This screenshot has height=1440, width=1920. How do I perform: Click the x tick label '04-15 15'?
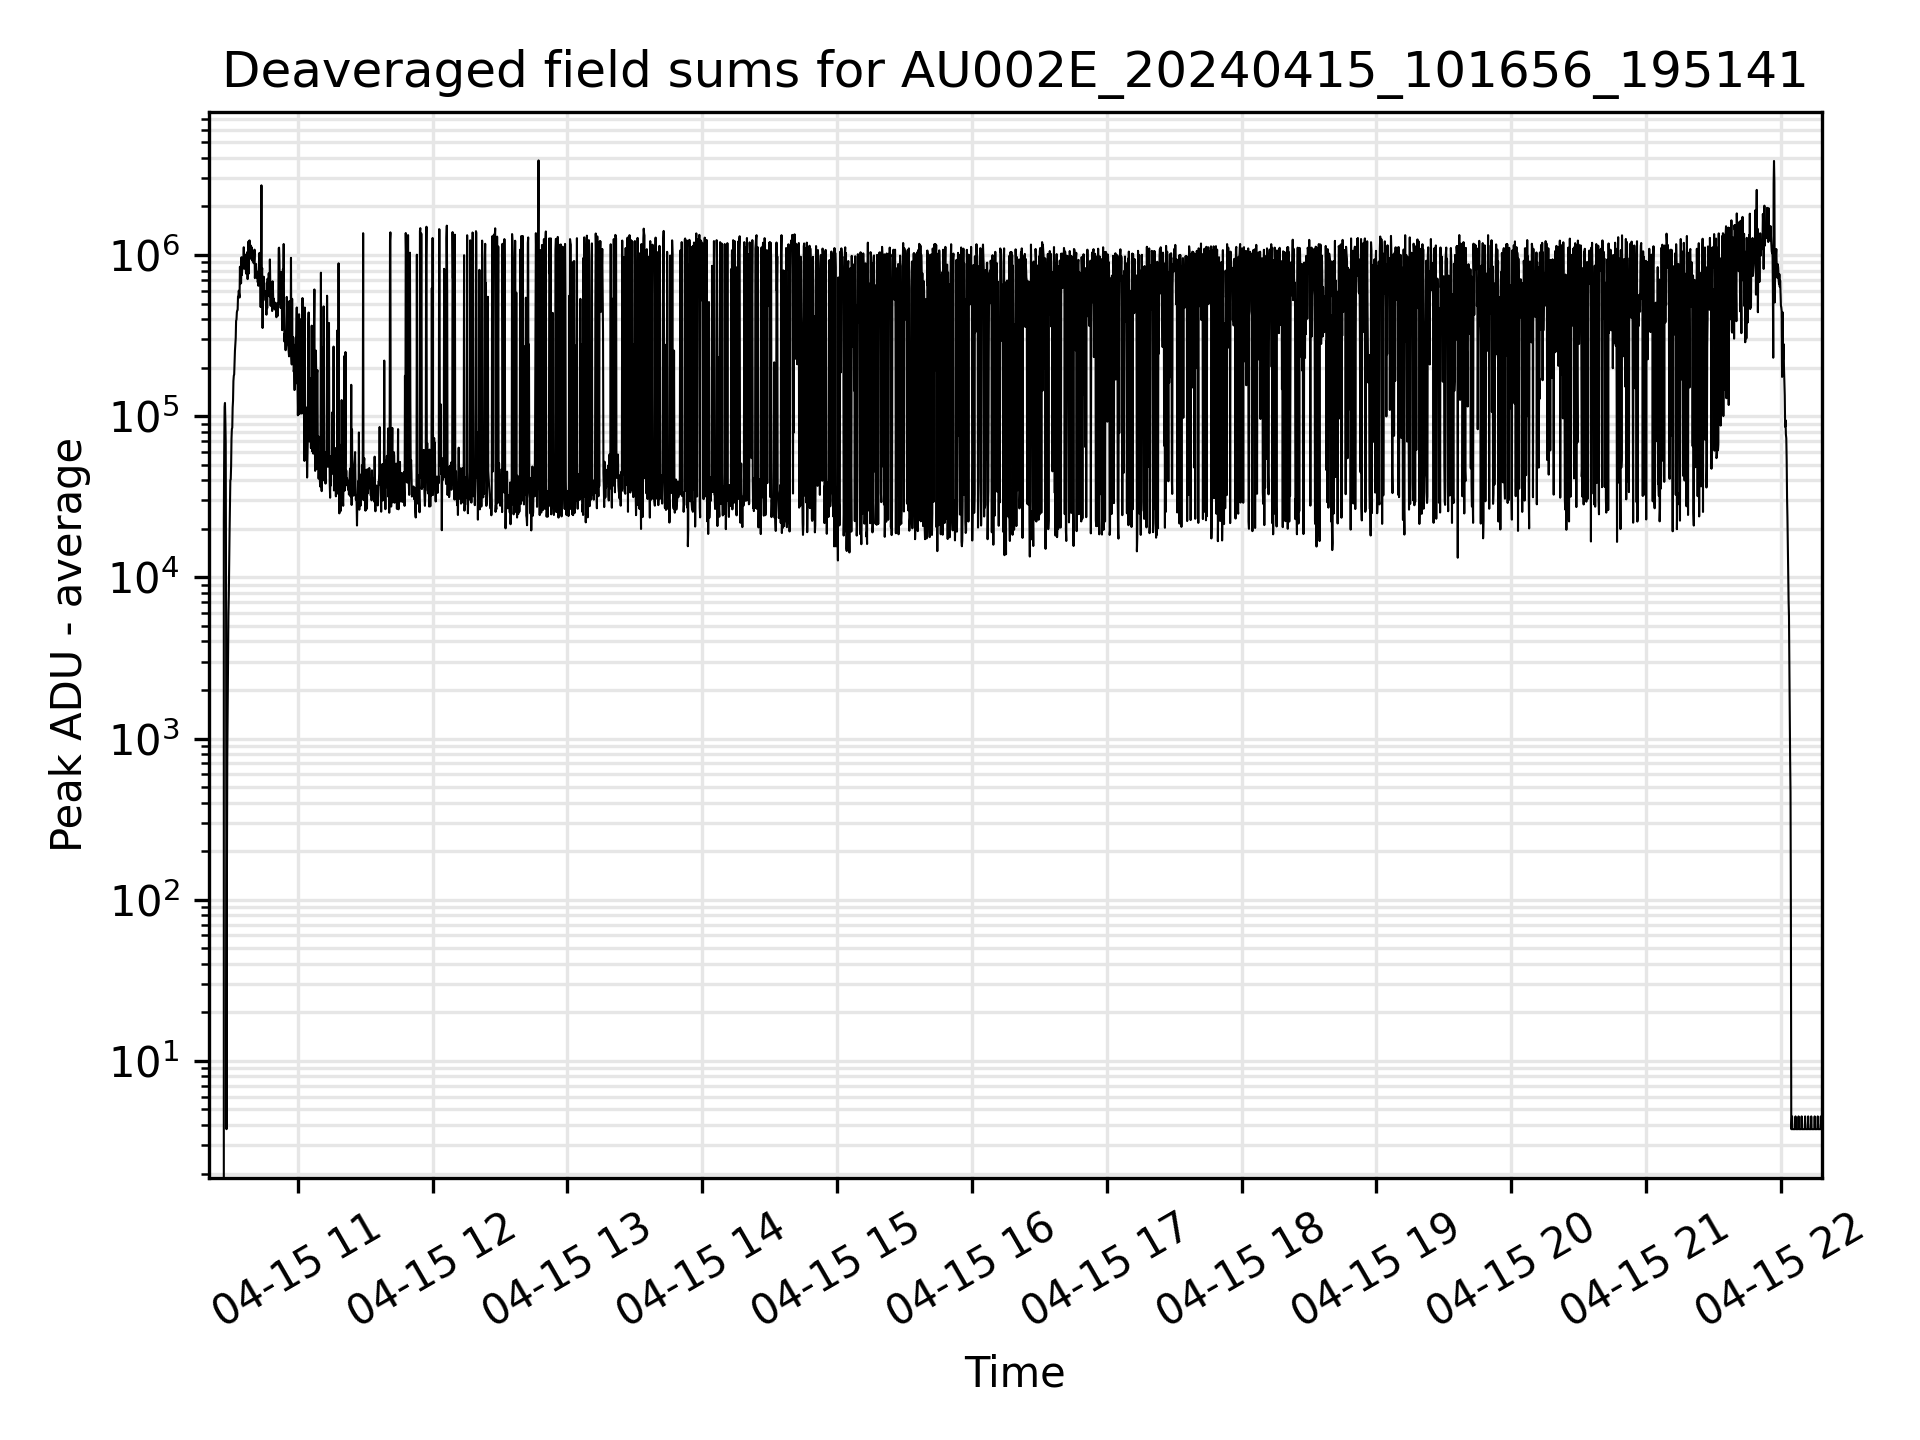coord(836,1270)
